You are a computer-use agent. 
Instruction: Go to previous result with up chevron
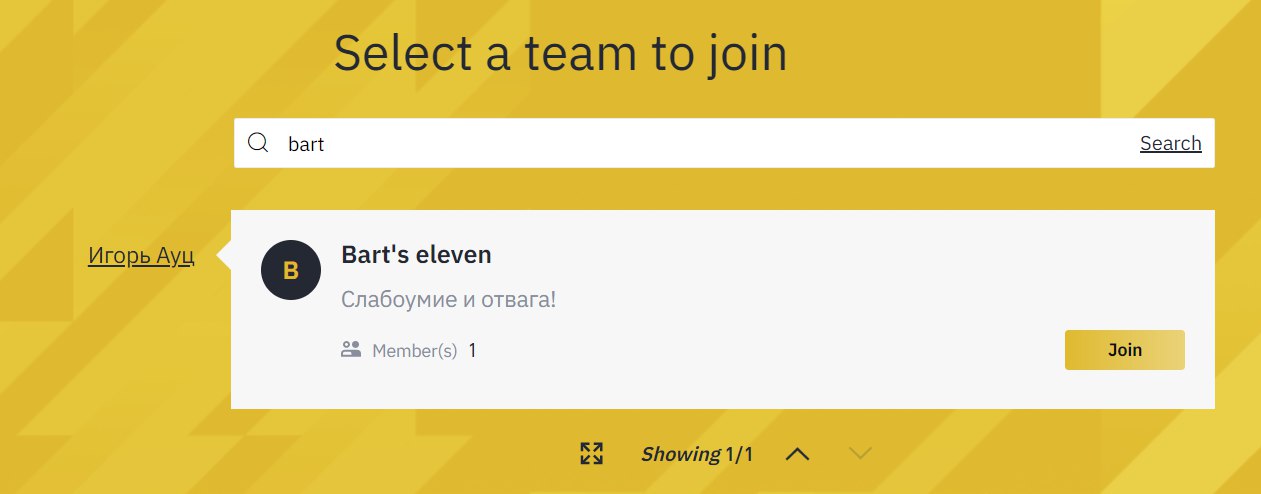797,454
